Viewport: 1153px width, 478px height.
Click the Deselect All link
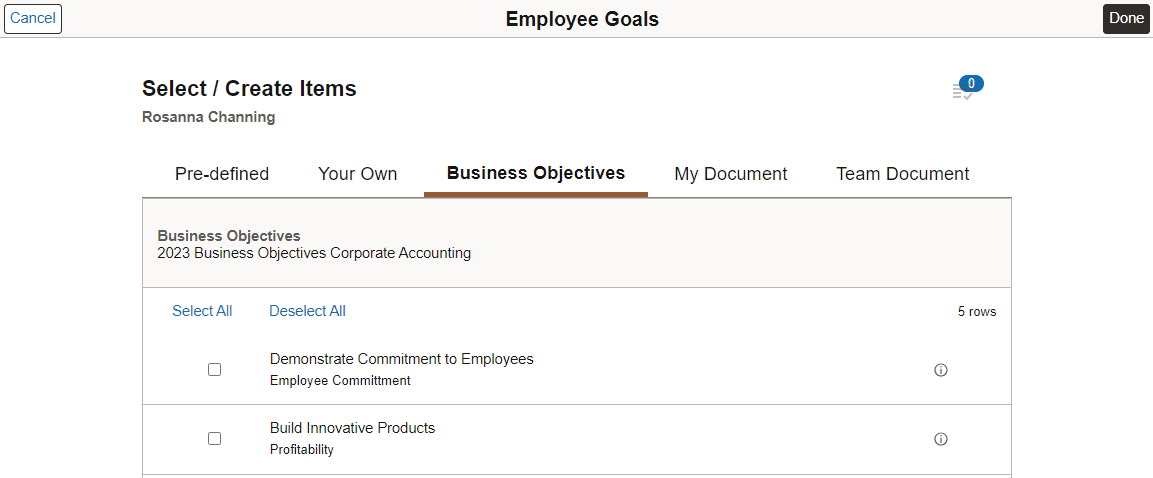click(x=307, y=311)
